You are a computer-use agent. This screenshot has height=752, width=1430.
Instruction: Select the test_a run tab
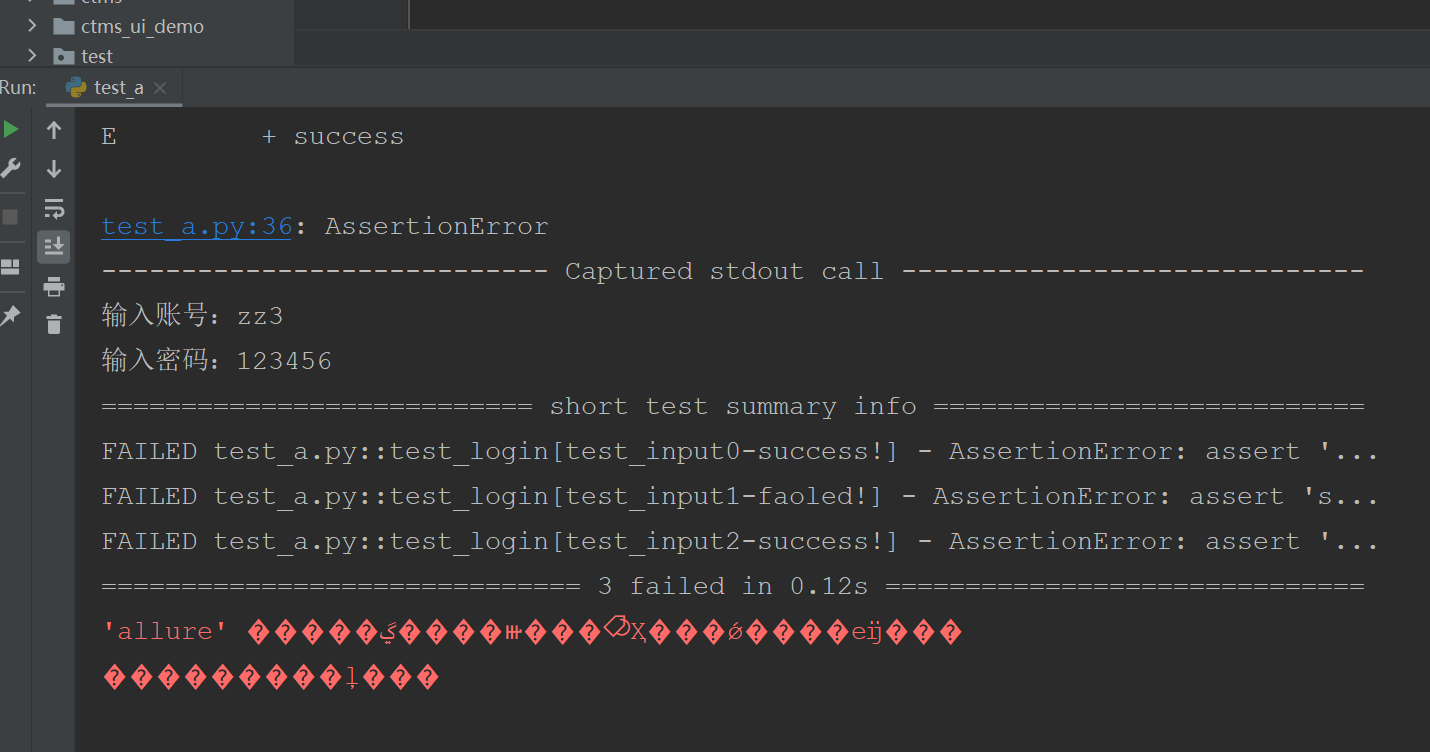coord(118,88)
